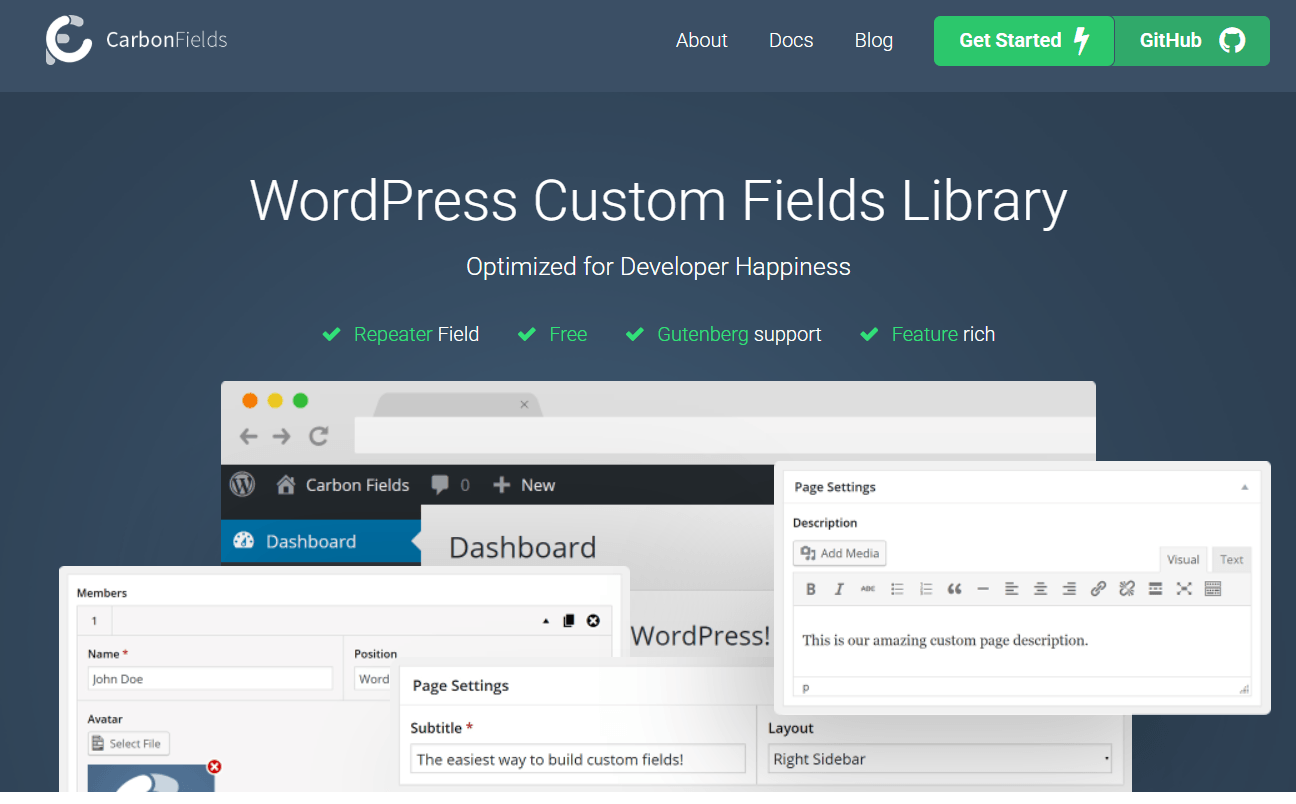Insert a bulleted list

pyautogui.click(x=897, y=589)
